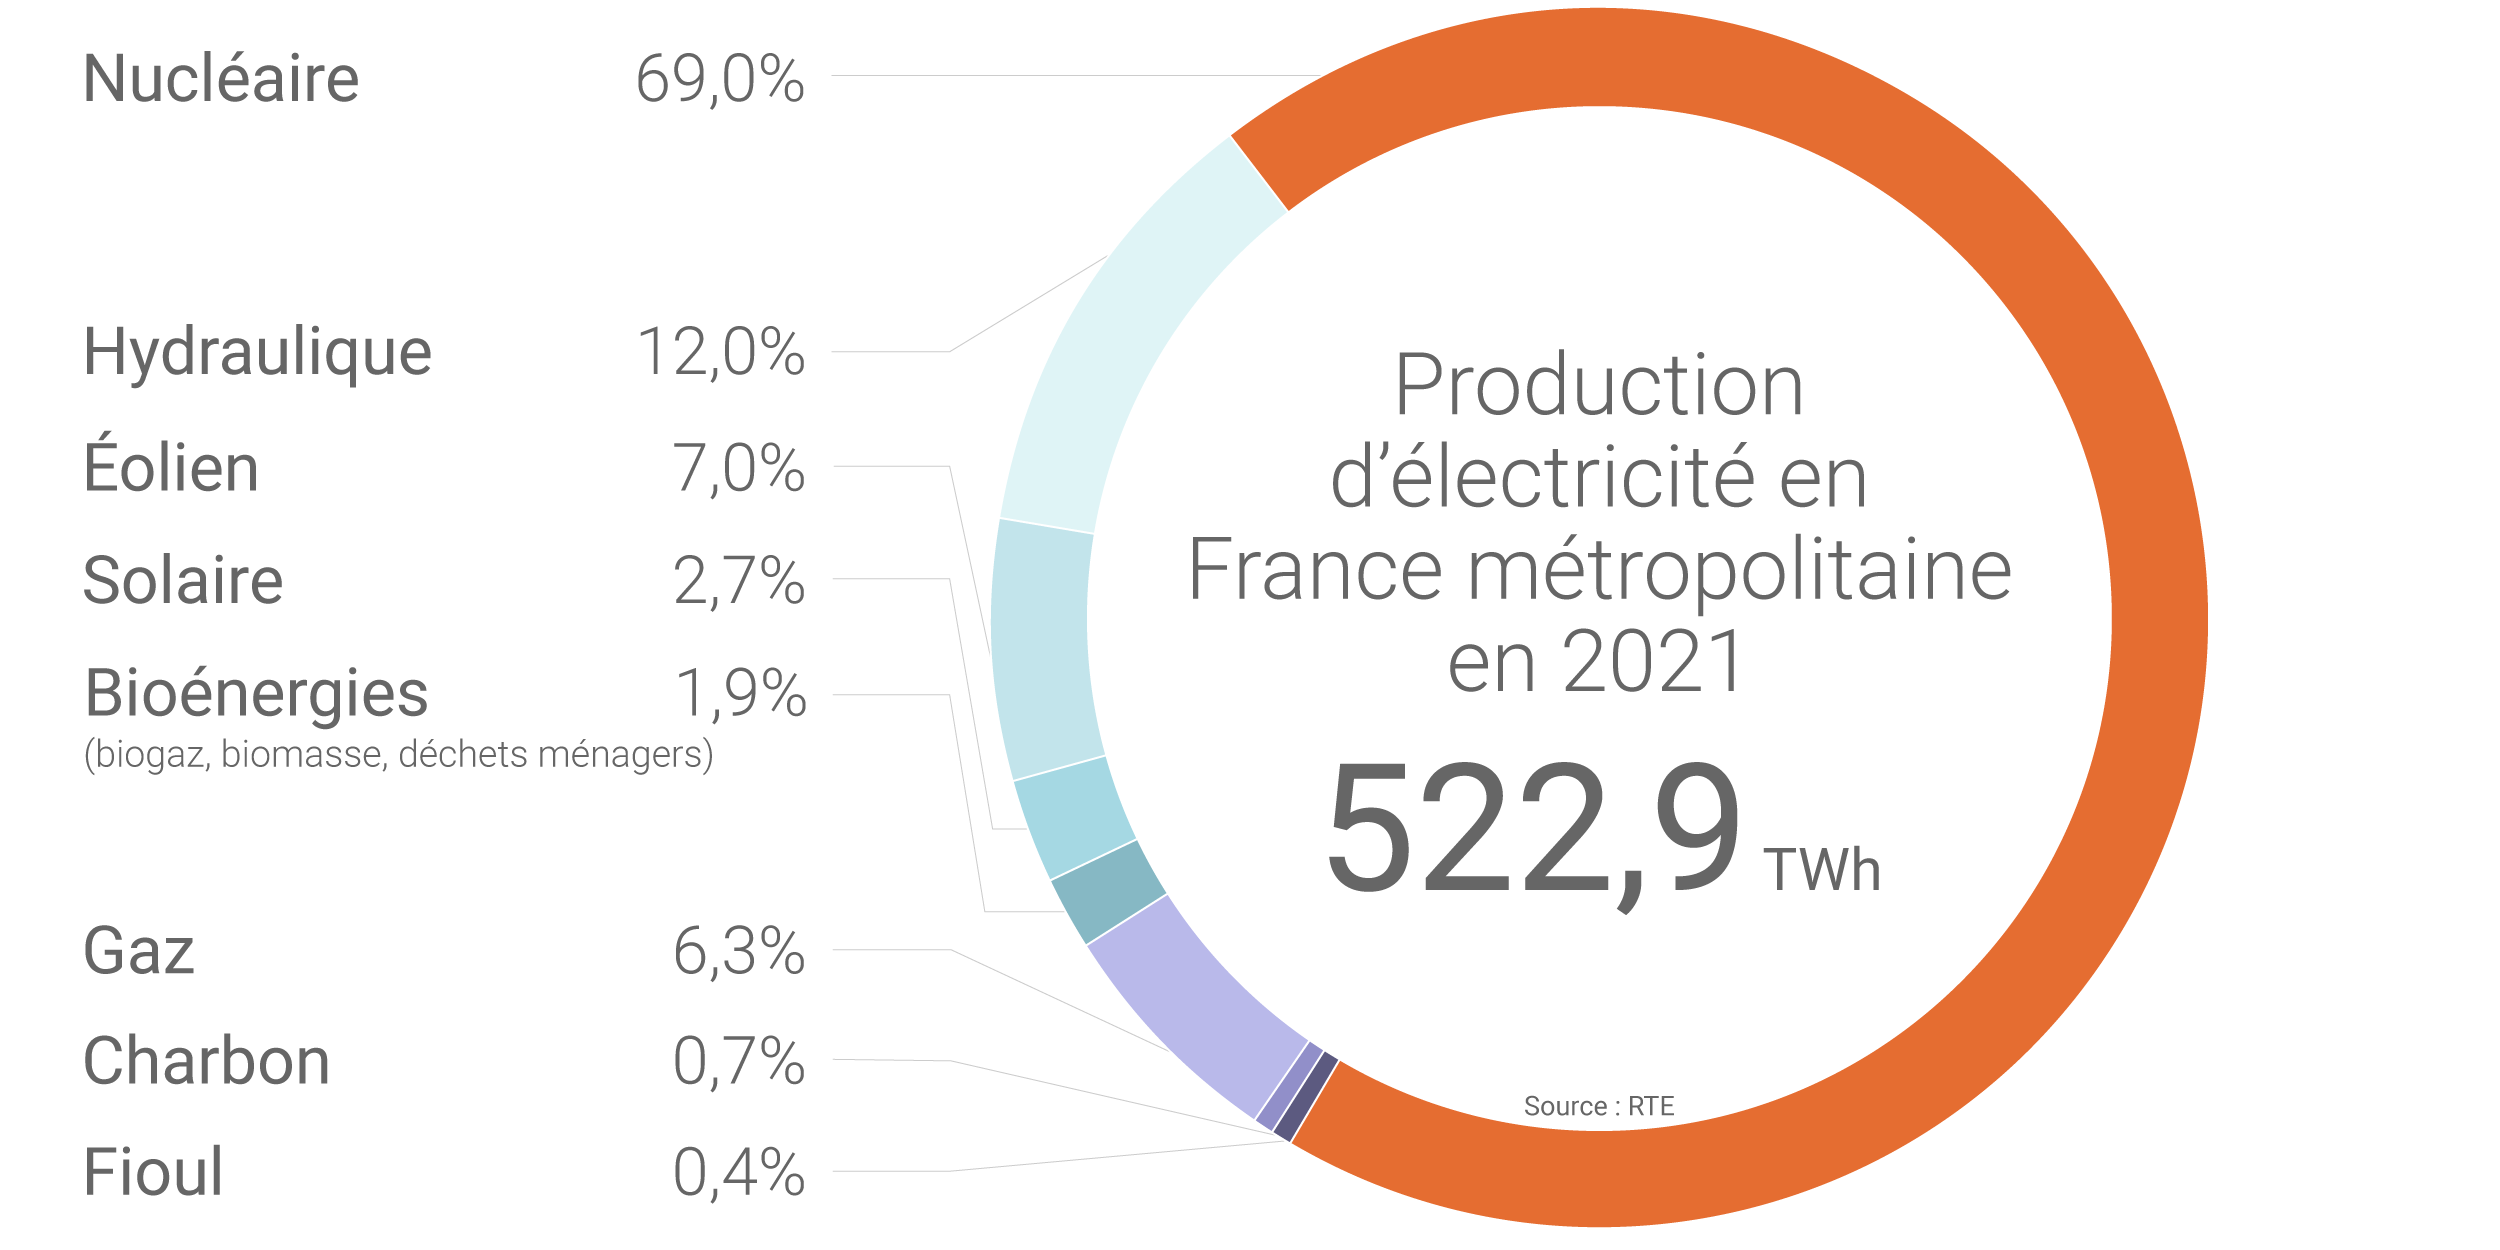Select the 12,0% hydraulic percentage value

pos(721,353)
